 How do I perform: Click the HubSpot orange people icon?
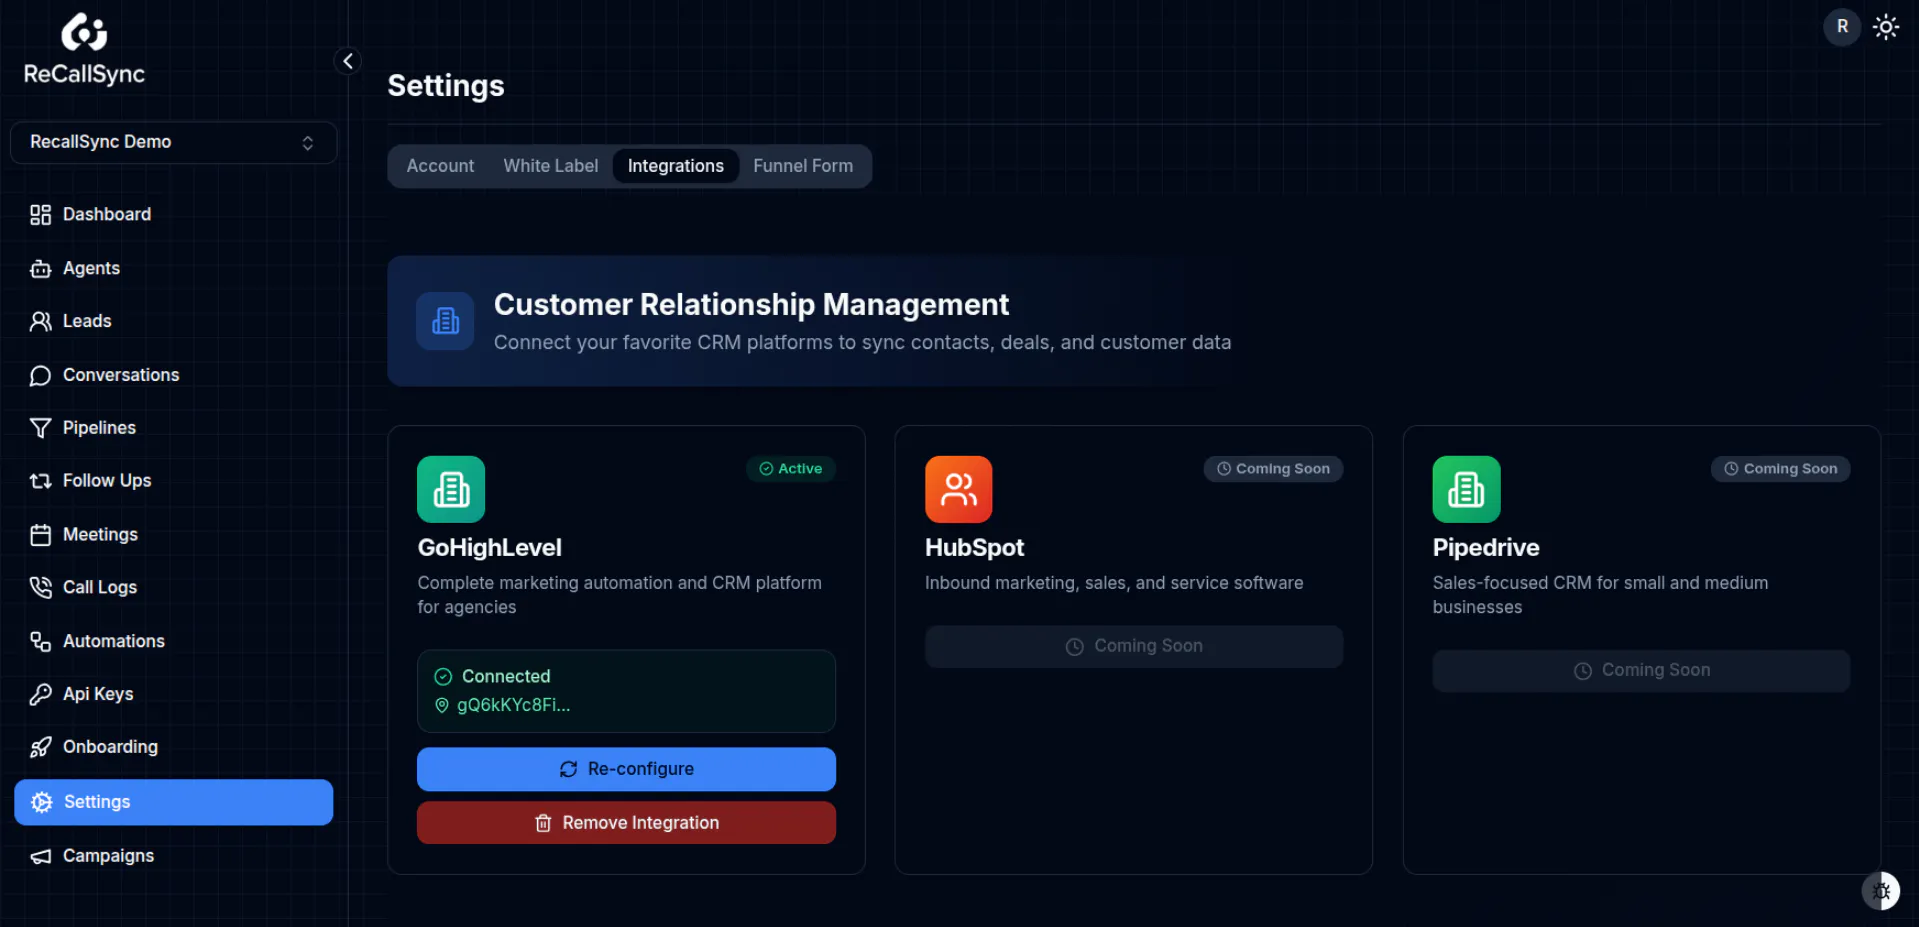(958, 489)
